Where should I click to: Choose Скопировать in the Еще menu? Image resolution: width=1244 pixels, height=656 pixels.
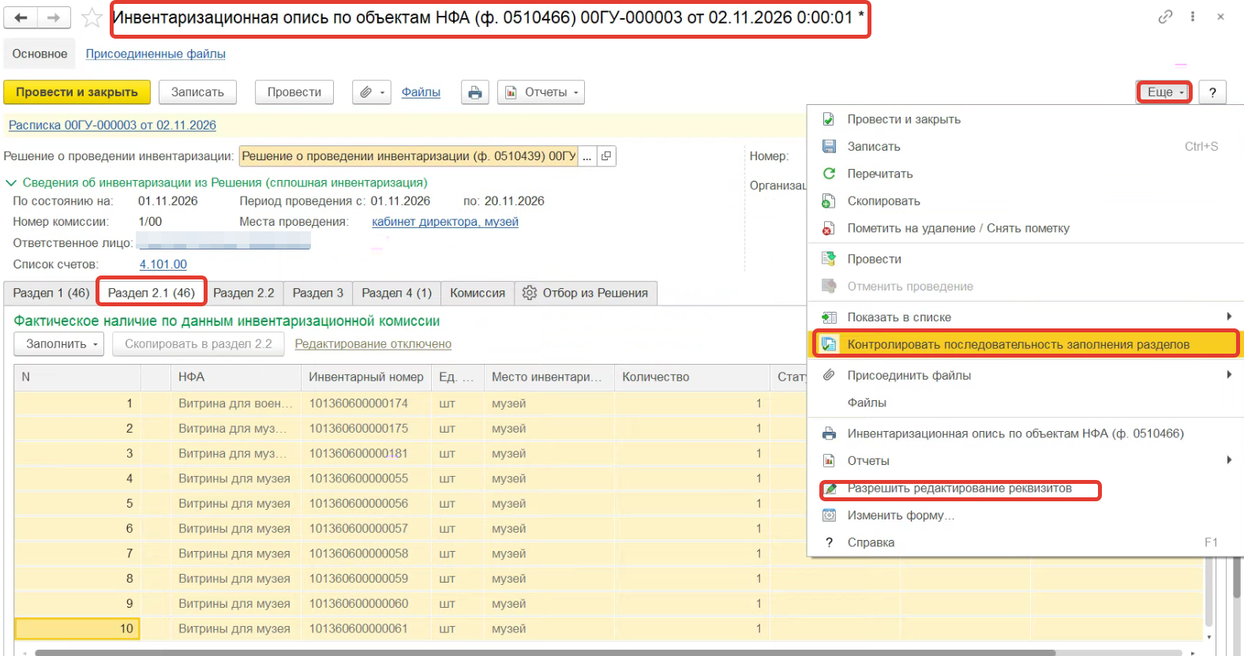point(1026,200)
